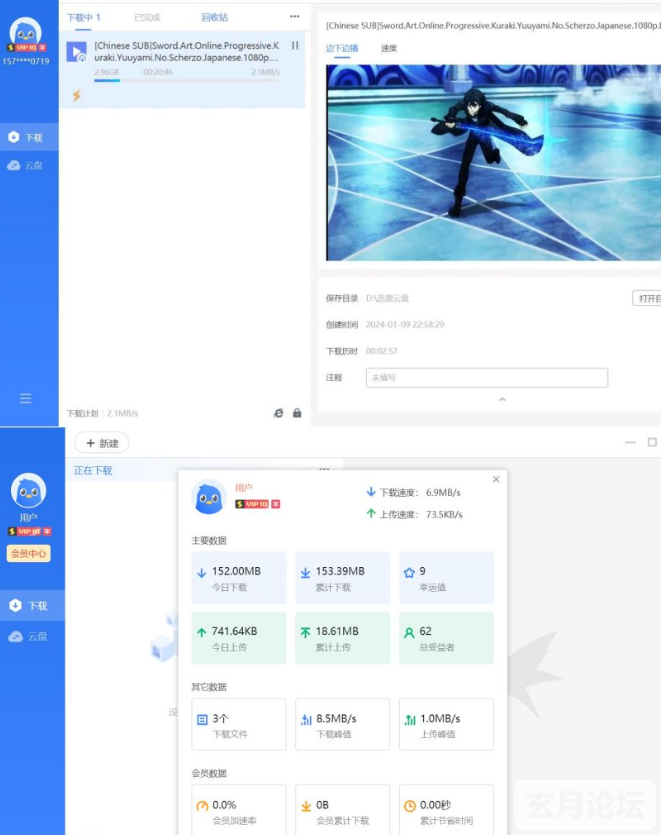Click the video file icon in download list
661x835 pixels.
(x=76, y=52)
